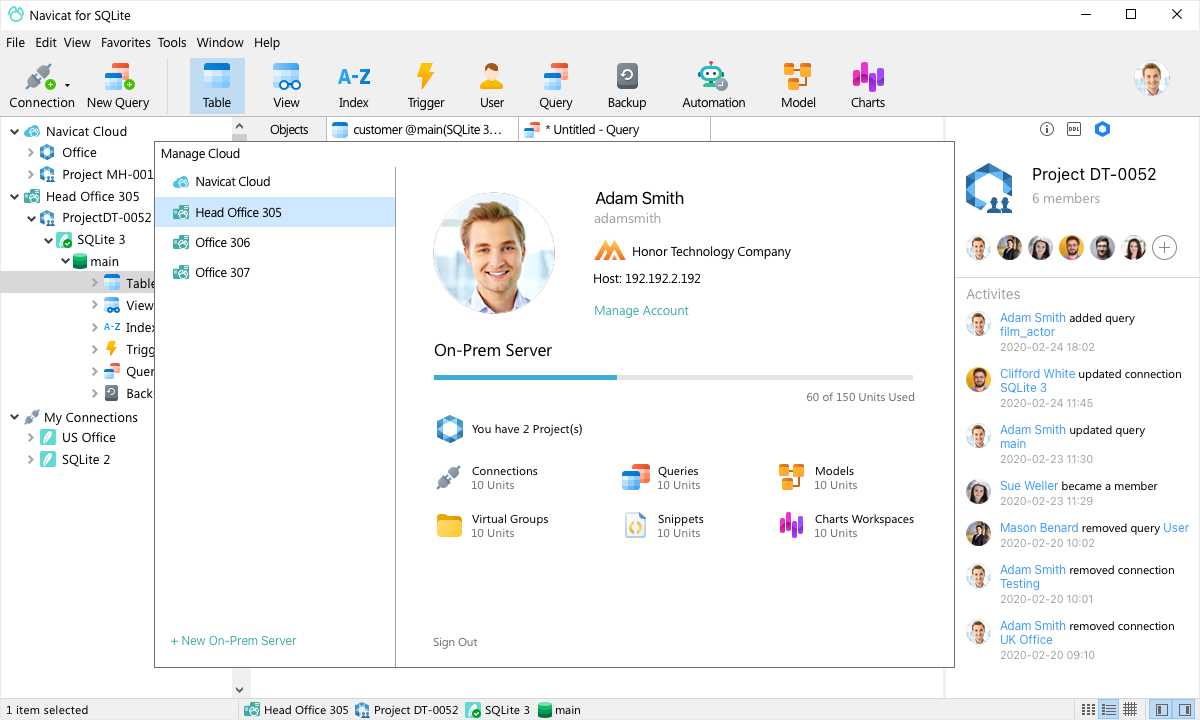
Task: Switch to the Objects tab
Action: coord(289,129)
